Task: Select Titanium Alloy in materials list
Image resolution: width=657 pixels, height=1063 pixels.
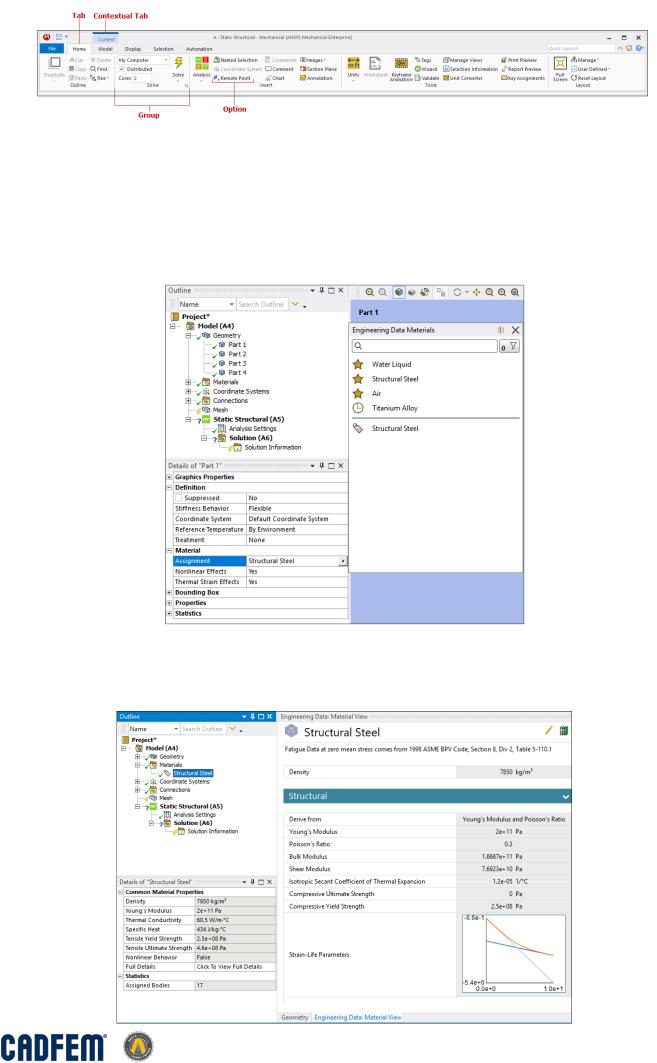Action: pyautogui.click(x=395, y=408)
